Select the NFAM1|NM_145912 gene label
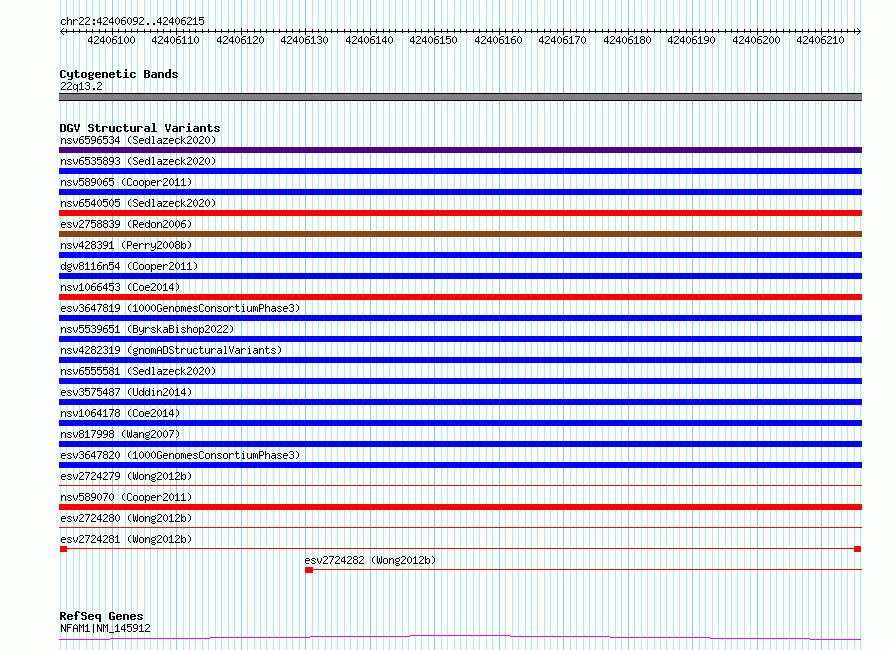890x650 pixels. [105, 628]
